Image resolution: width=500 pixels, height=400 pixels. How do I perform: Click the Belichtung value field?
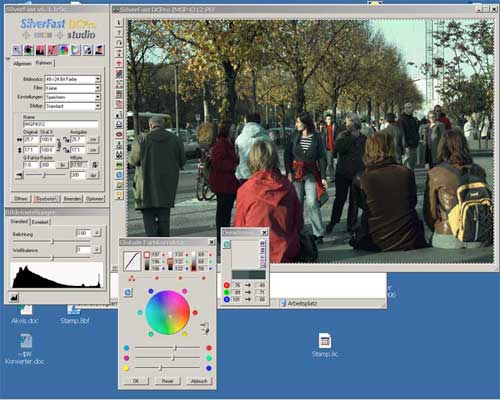83,233
